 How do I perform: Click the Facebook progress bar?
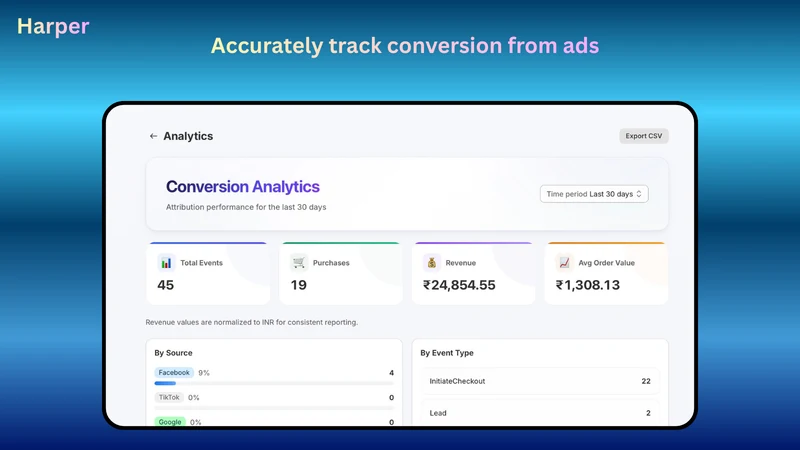pos(274,383)
